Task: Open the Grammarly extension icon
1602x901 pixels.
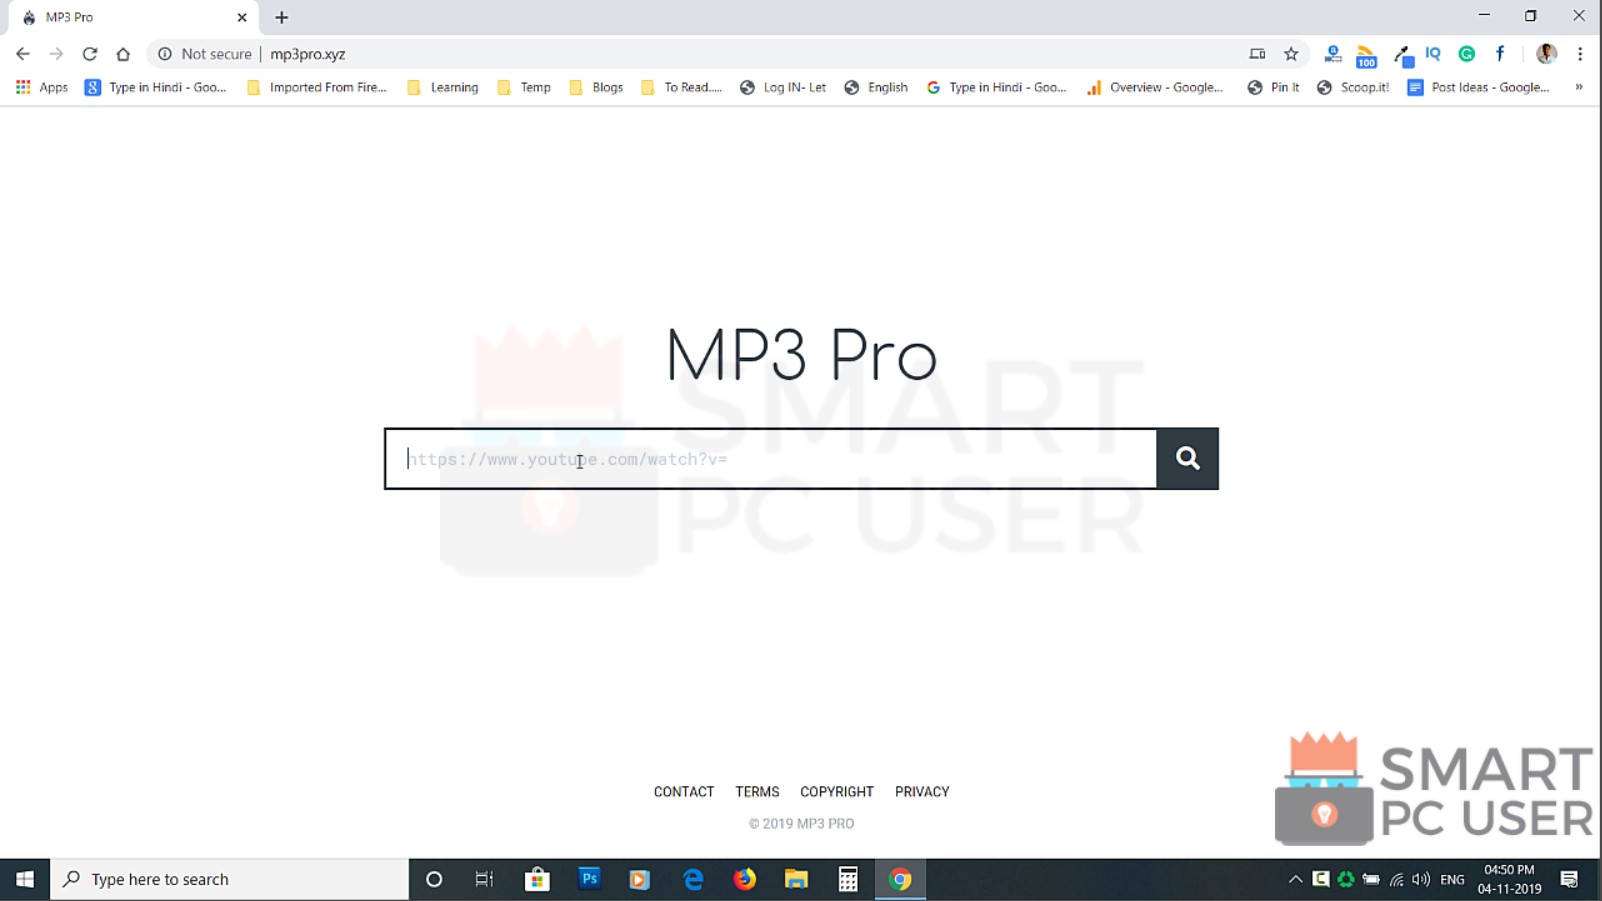Action: [1467, 54]
